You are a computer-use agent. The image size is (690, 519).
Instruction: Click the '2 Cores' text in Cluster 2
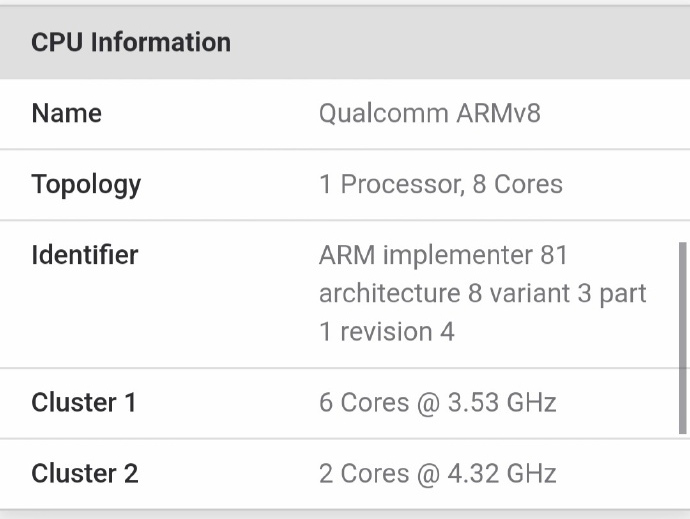(x=364, y=473)
